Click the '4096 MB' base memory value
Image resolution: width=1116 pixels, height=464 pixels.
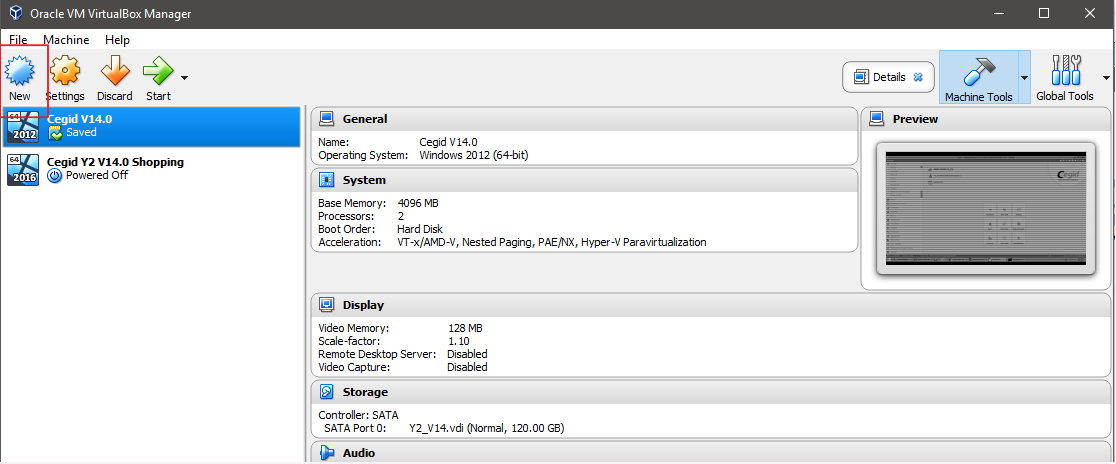pyautogui.click(x=418, y=203)
